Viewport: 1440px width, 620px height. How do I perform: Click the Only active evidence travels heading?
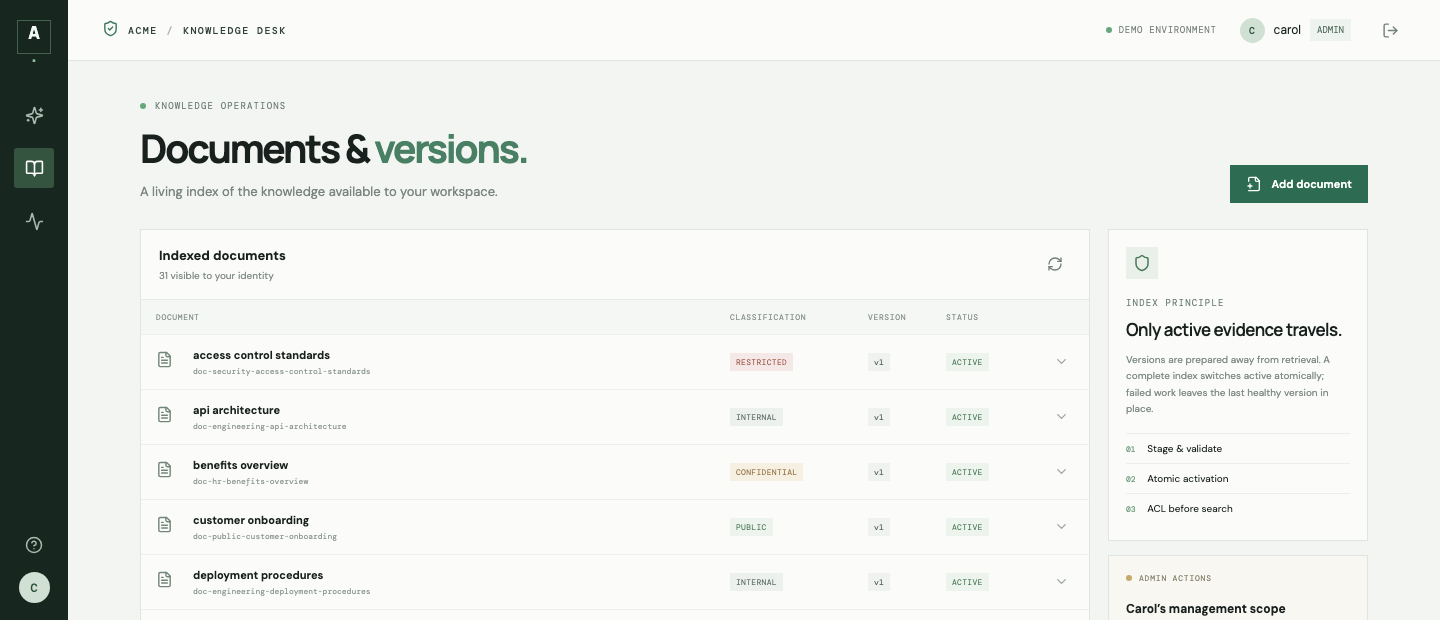1234,330
